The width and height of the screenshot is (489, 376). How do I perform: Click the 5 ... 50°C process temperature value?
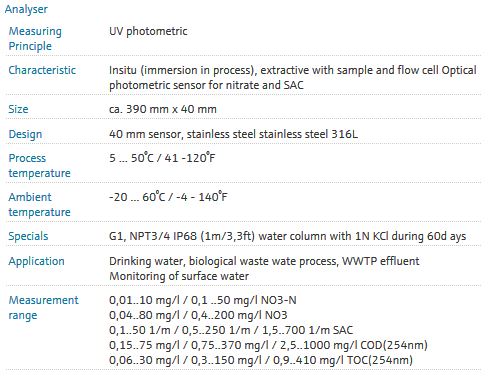162,158
